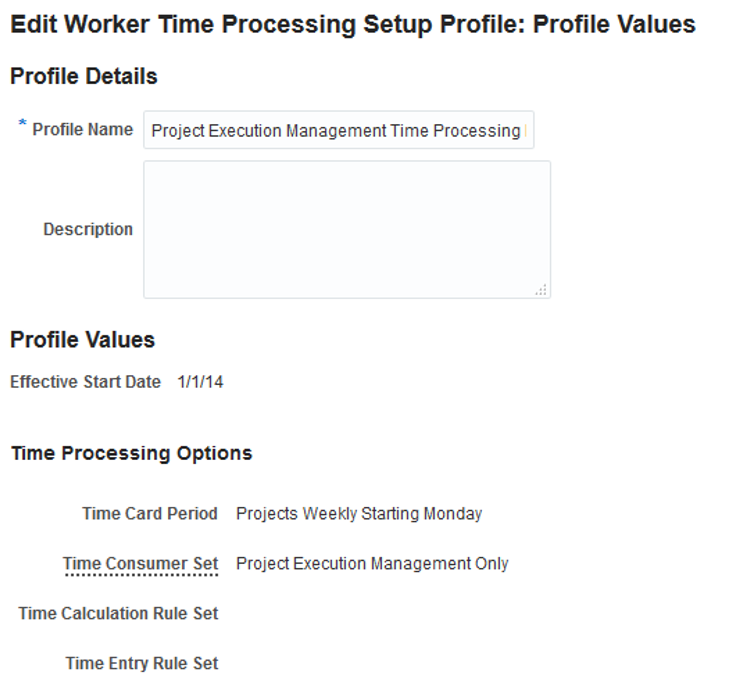Click the Profile Values section heading
Viewport: 733px width, 686px height.
click(82, 340)
